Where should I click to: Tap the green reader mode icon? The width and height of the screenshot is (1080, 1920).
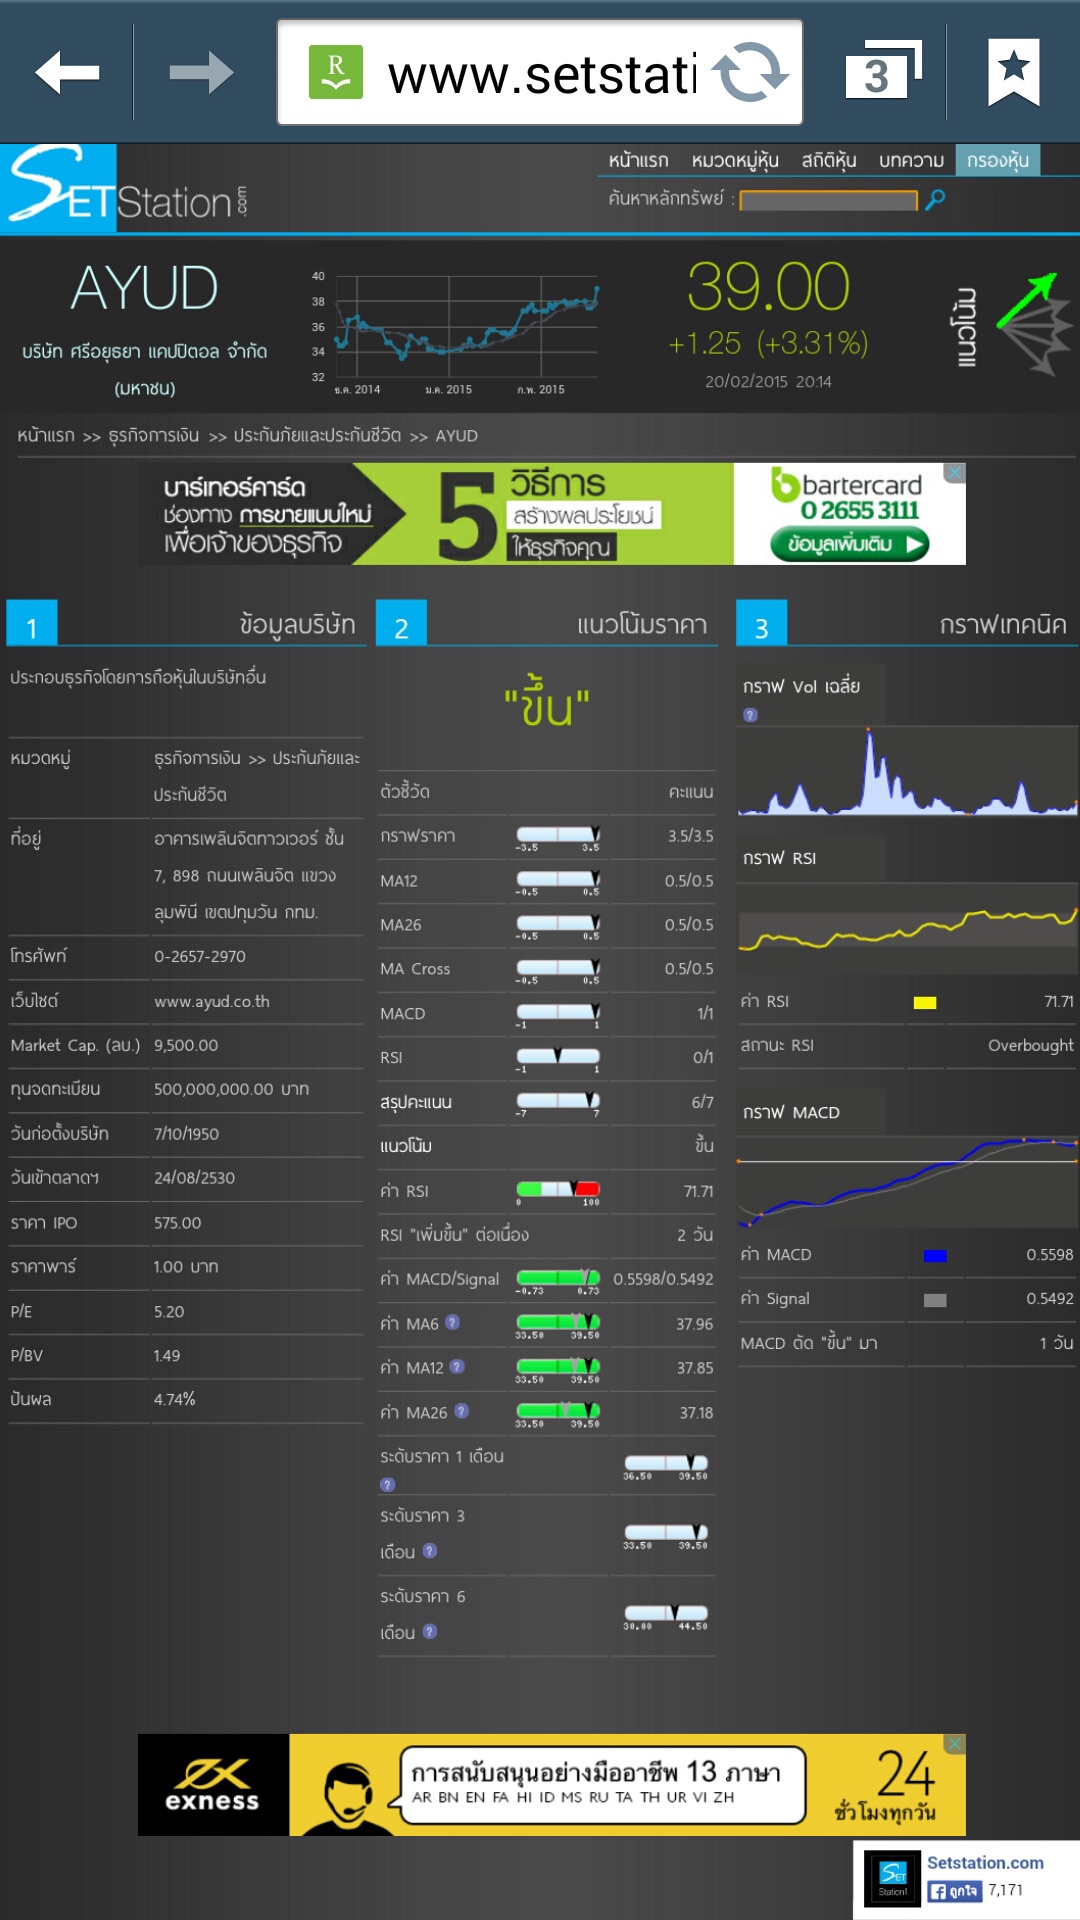[x=335, y=72]
